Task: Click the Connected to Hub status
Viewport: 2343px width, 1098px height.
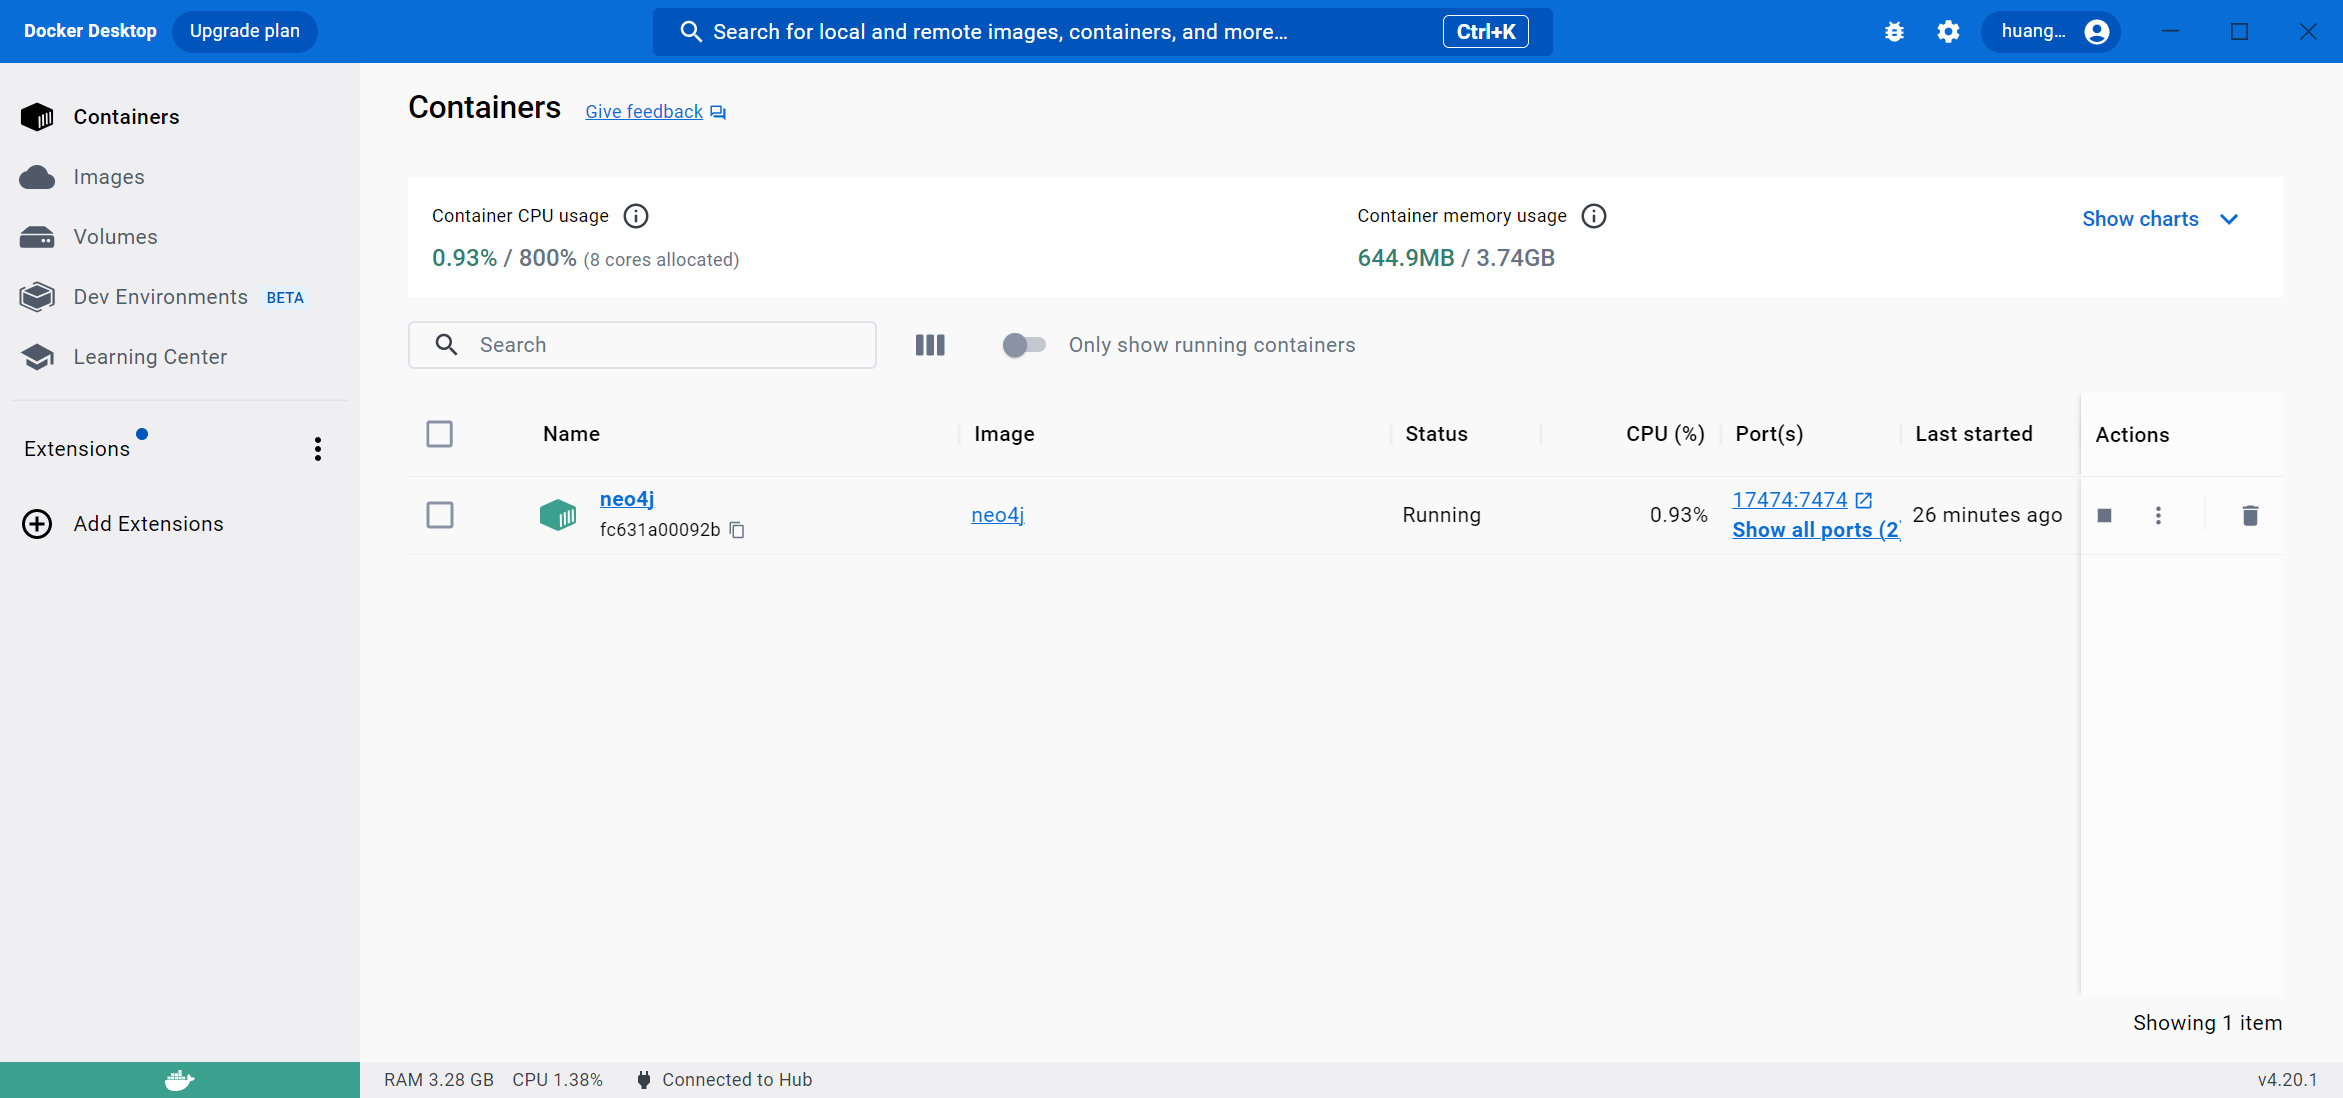Action: [725, 1080]
